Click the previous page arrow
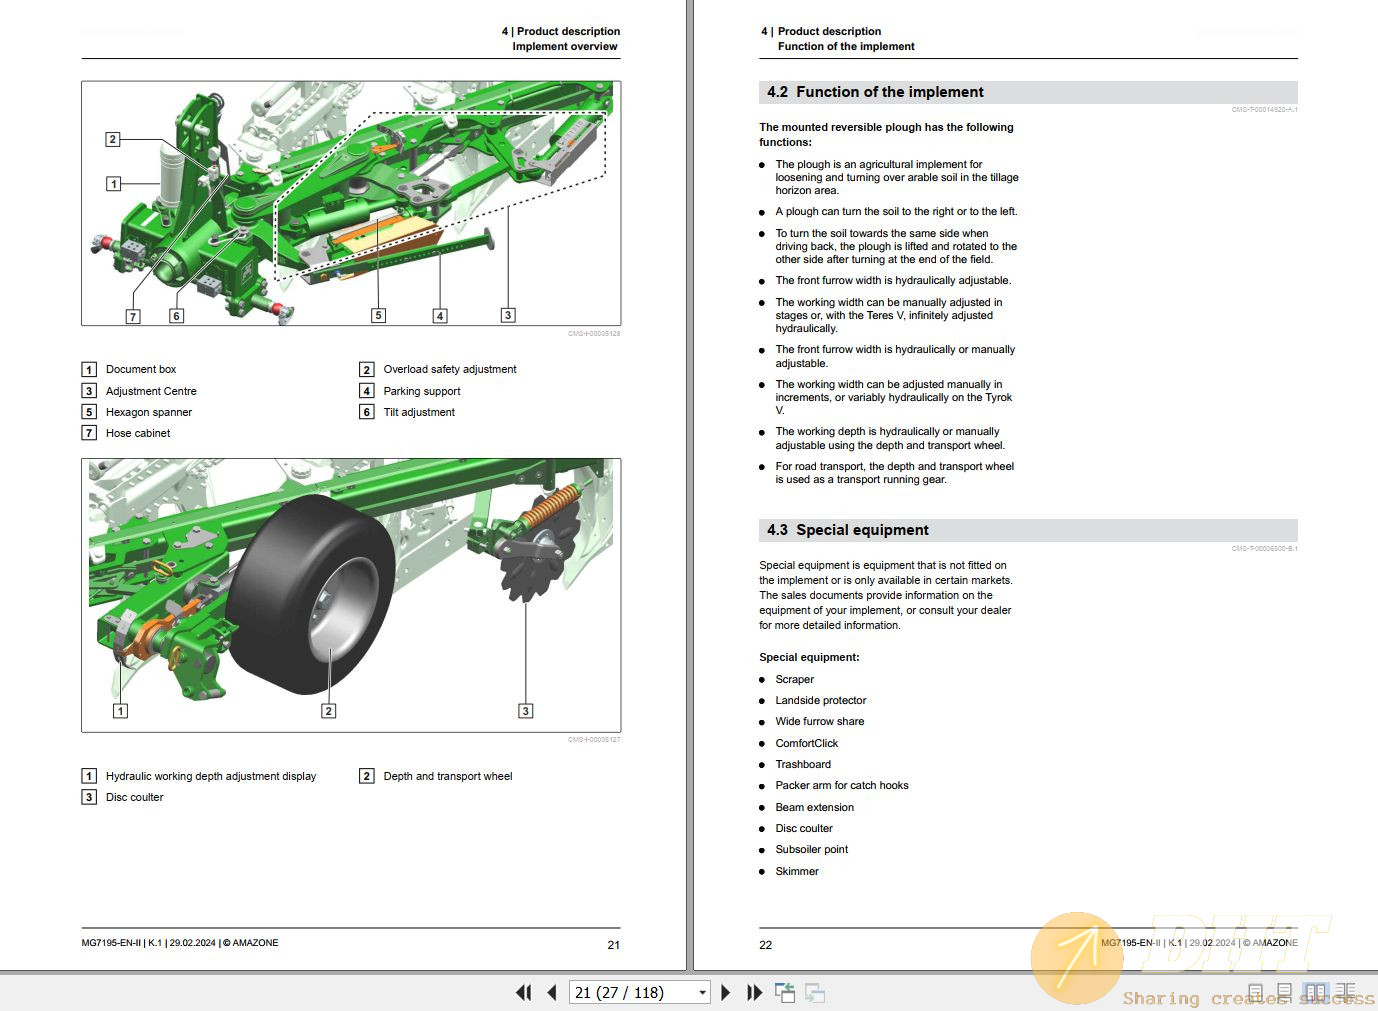The image size is (1378, 1011). point(552,993)
